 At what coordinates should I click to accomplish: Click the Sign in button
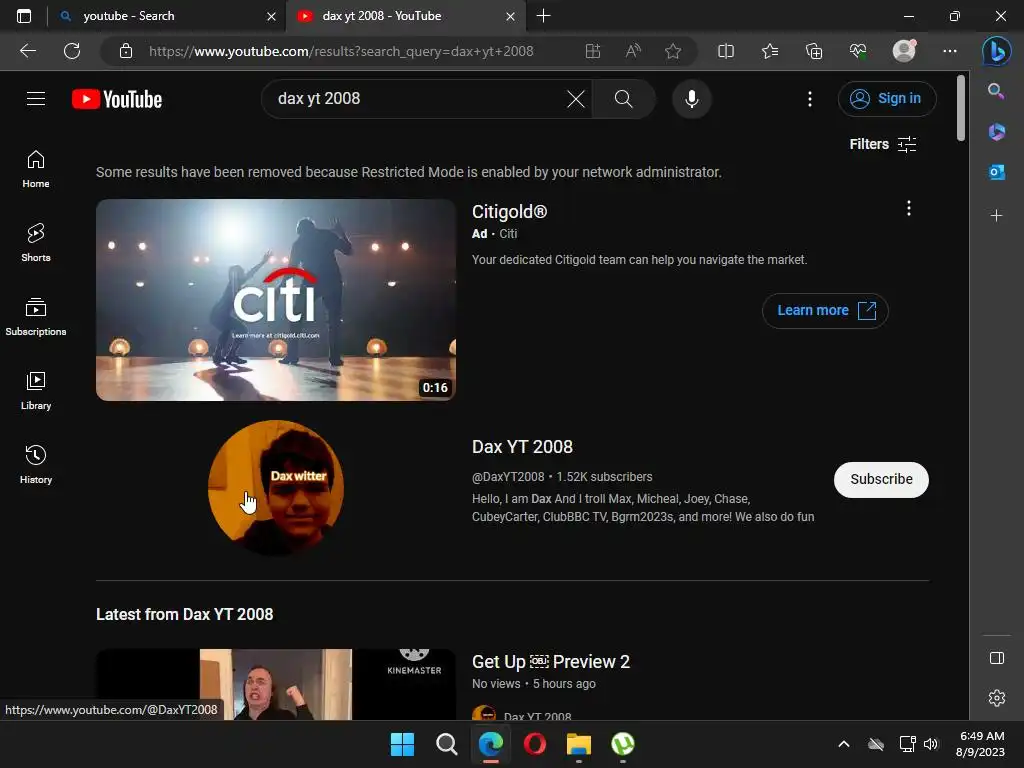(x=886, y=99)
